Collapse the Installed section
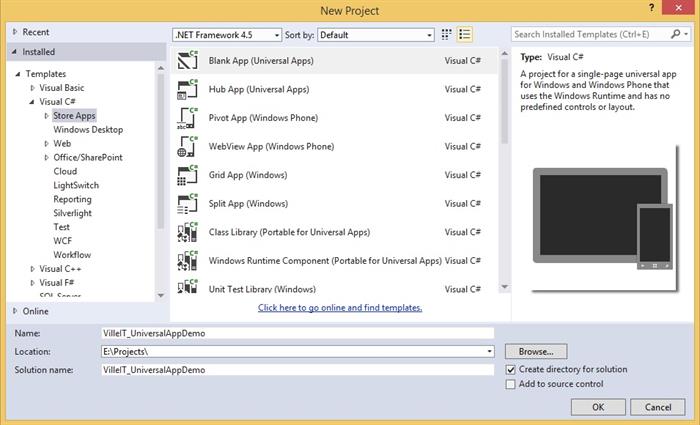Viewport: 700px width, 425px height. coord(14,52)
